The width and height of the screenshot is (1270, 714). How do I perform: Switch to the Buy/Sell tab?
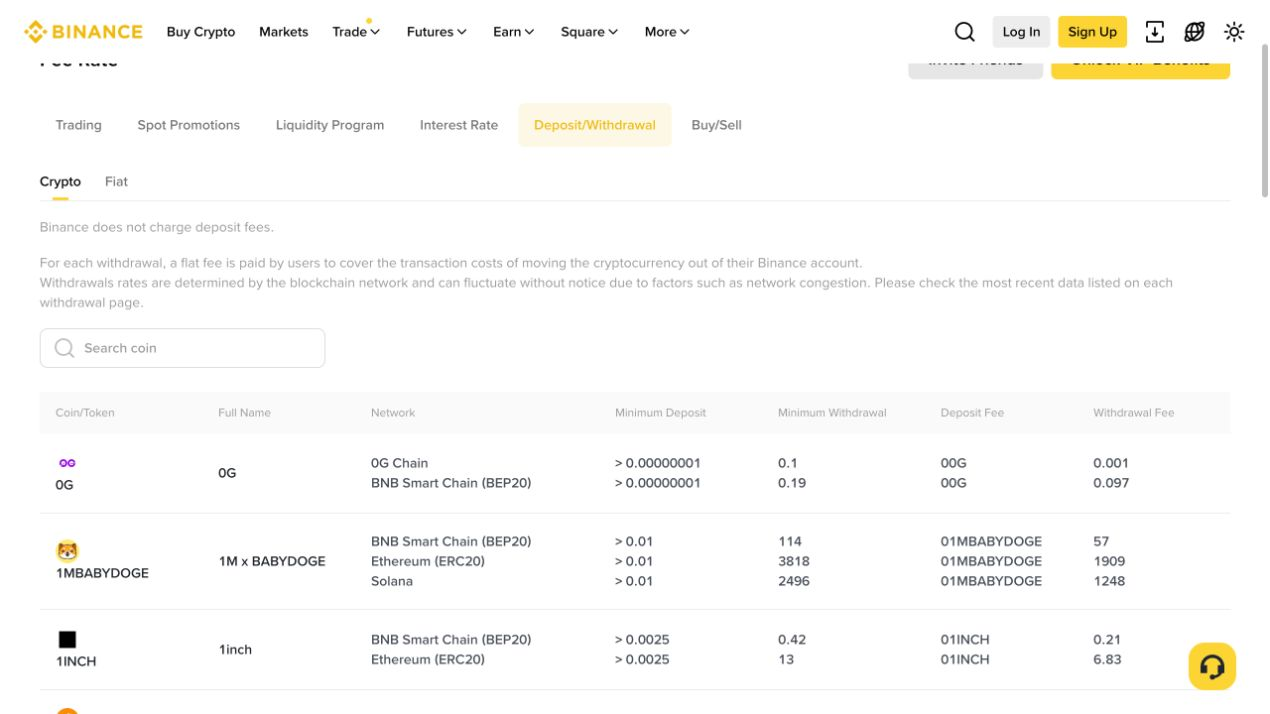(716, 125)
